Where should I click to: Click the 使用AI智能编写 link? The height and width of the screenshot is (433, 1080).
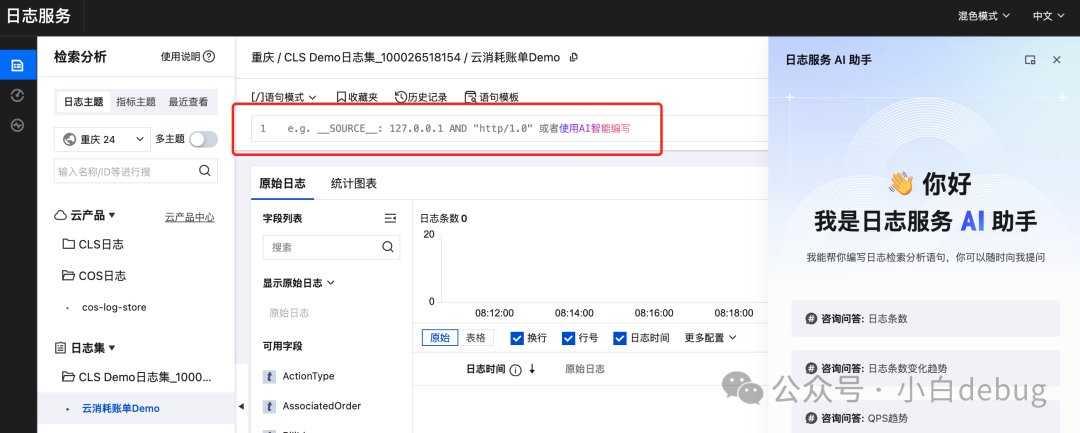click(x=594, y=129)
